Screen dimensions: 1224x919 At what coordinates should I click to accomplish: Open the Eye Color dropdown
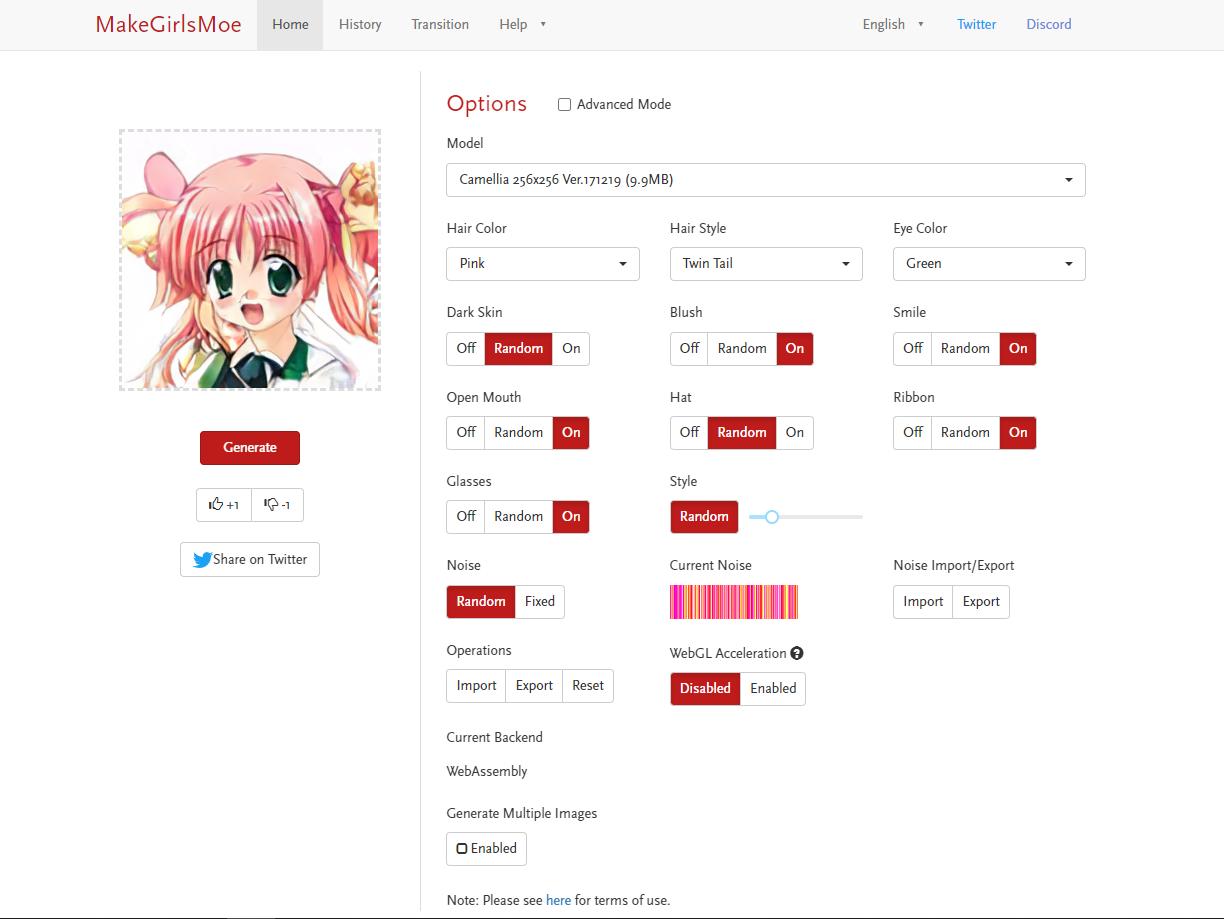[x=988, y=263]
